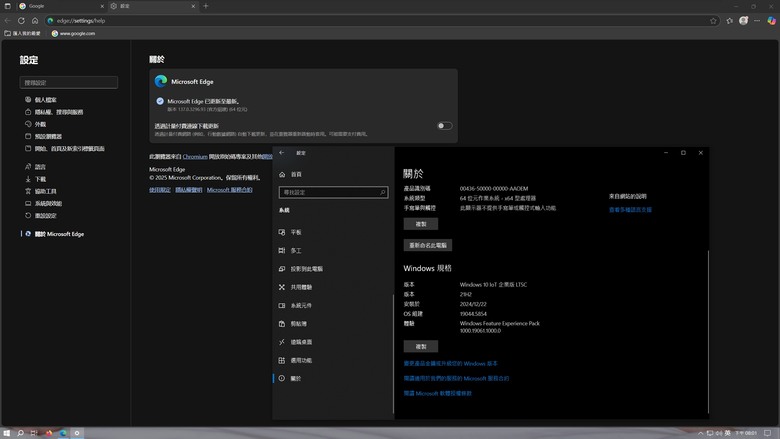
Task: Add page to favorites star in address bar
Action: 713,21
